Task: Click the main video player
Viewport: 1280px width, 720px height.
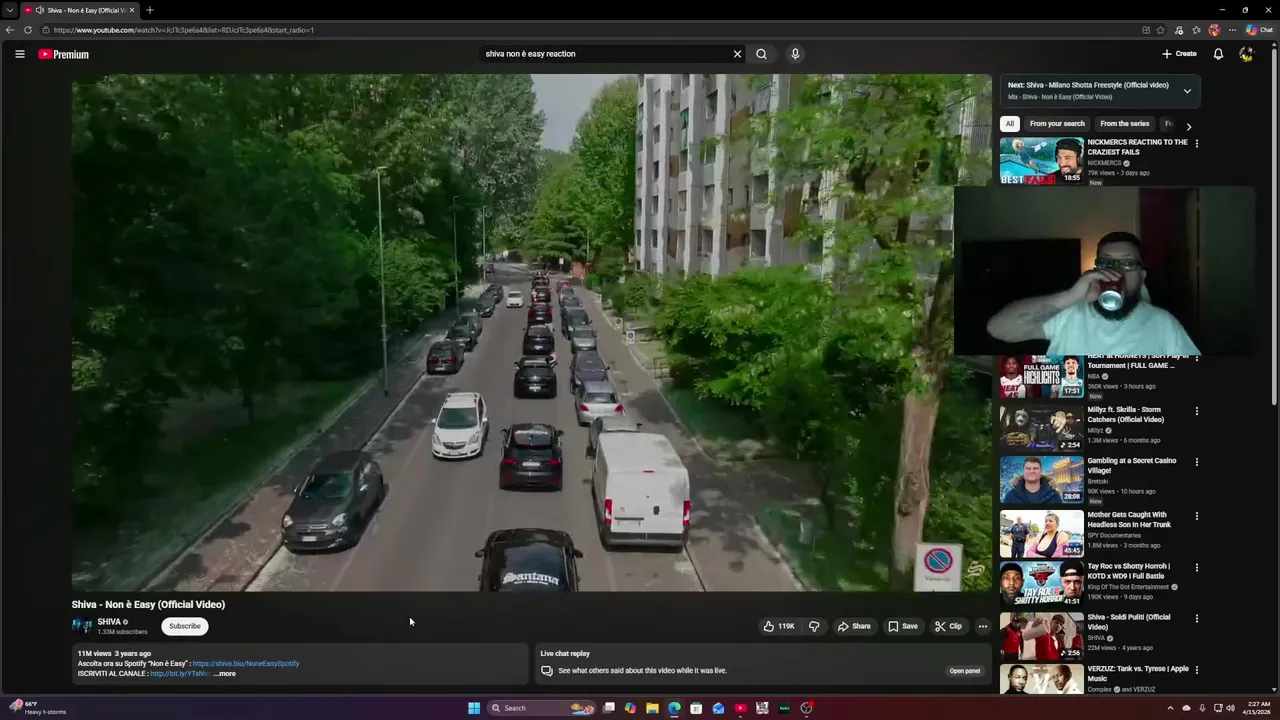Action: [x=531, y=333]
